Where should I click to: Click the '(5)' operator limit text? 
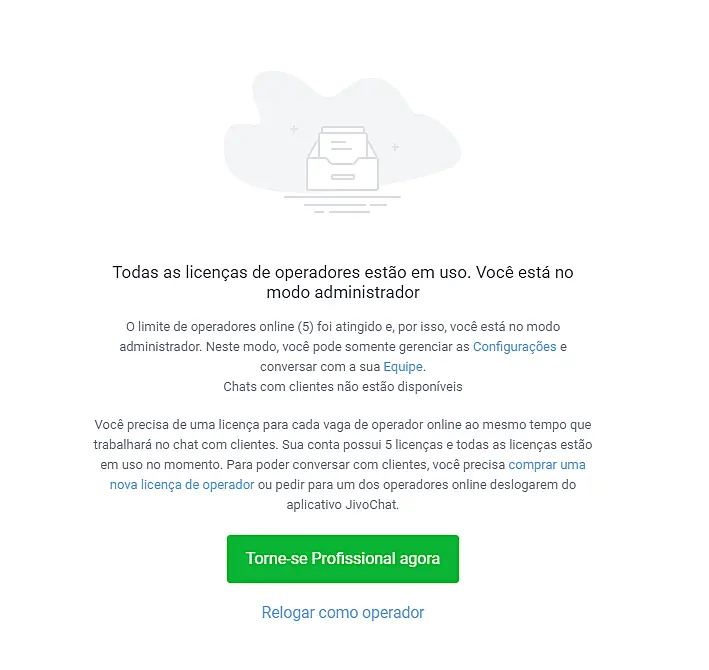[x=306, y=327]
